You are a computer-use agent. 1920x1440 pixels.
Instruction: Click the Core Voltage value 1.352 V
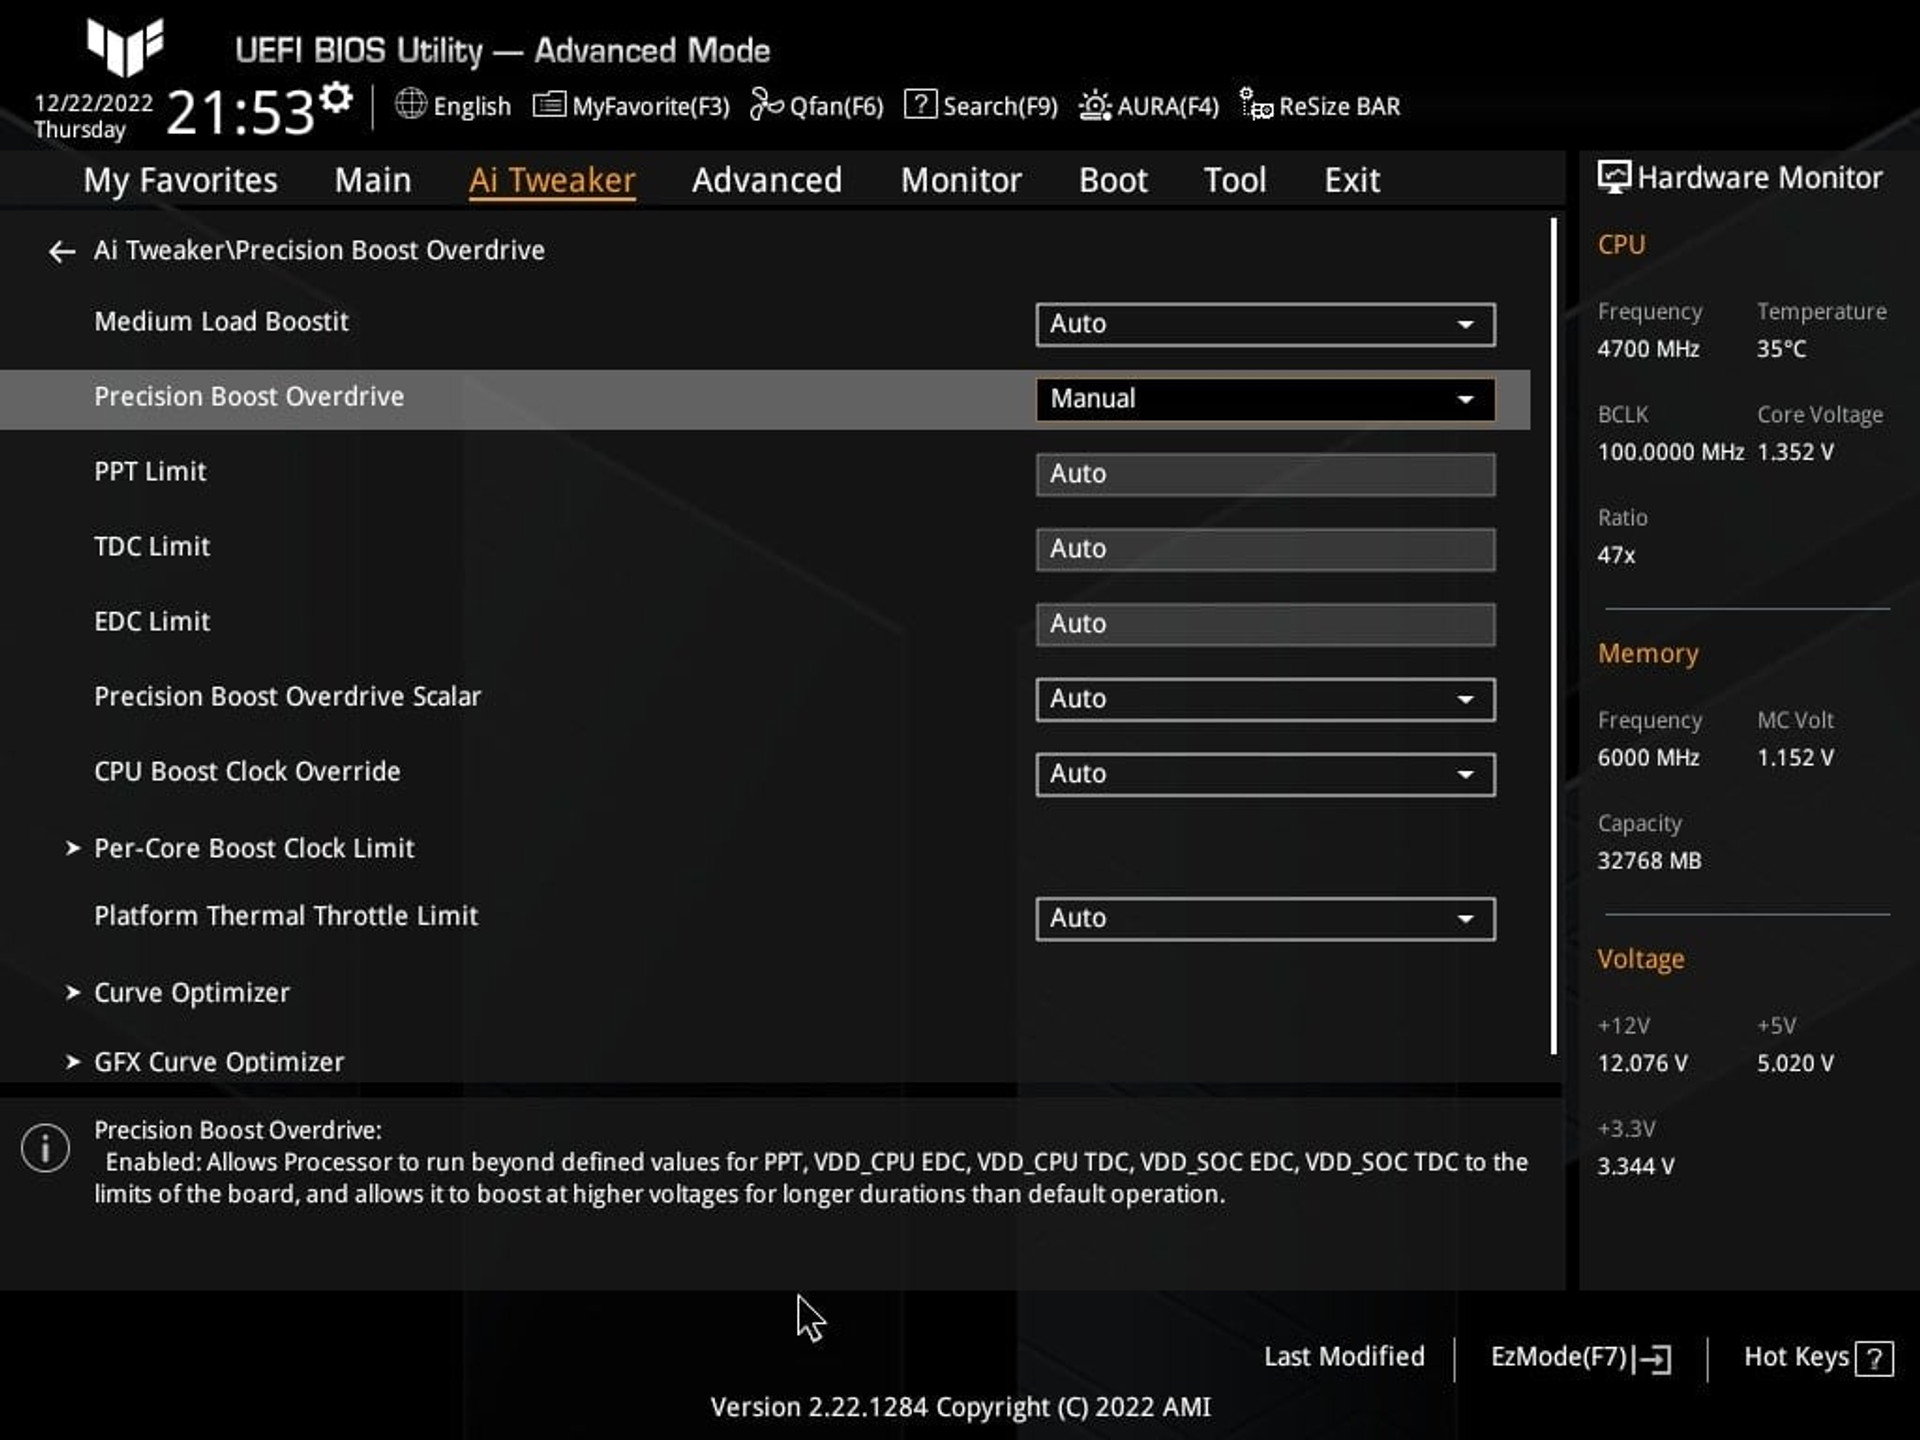coord(1796,452)
